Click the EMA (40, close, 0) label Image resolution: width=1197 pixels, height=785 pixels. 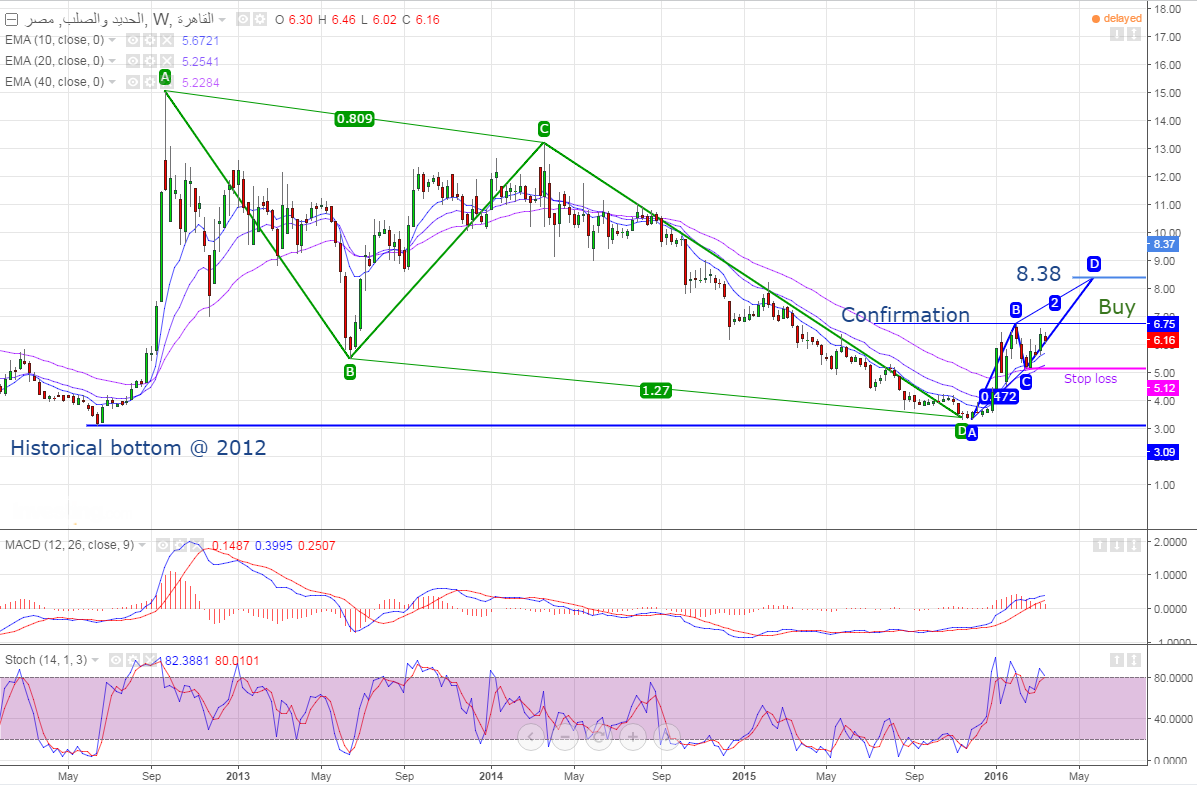pos(55,82)
